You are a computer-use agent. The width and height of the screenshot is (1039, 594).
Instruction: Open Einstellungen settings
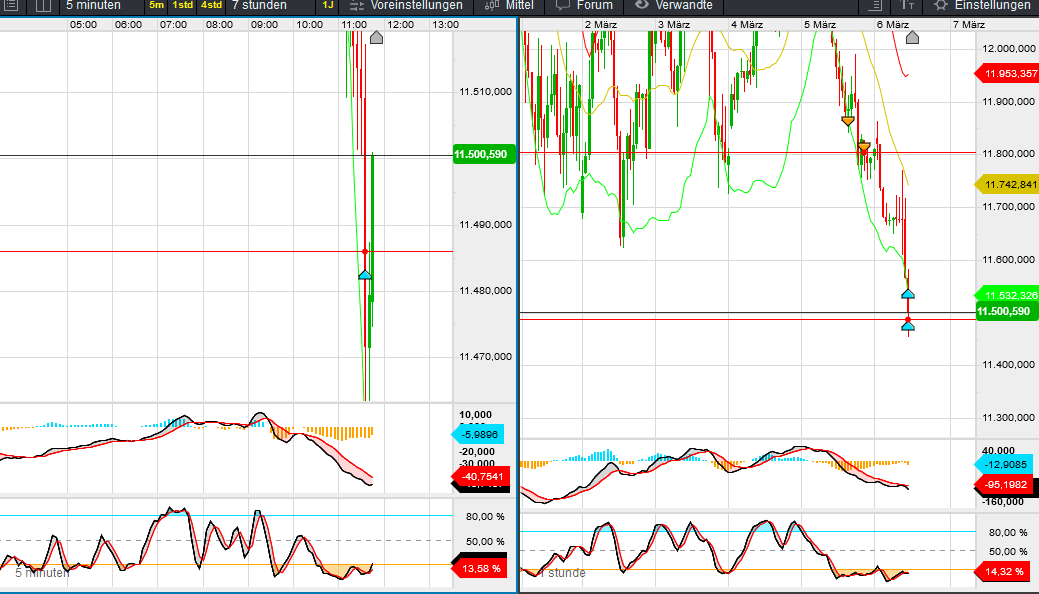[993, 5]
